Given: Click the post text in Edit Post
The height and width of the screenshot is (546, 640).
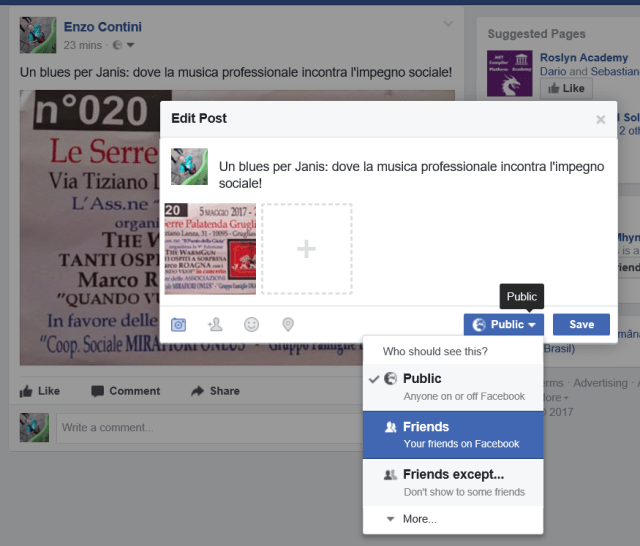Looking at the screenshot, I should 411,175.
